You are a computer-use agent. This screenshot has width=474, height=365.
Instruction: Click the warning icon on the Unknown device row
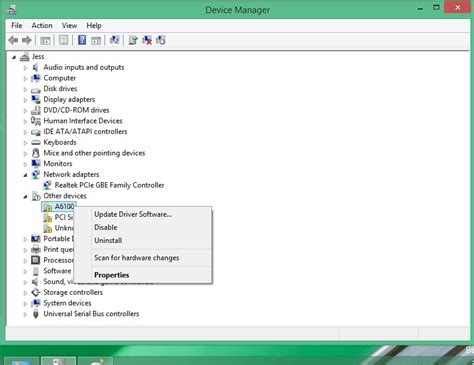48,228
